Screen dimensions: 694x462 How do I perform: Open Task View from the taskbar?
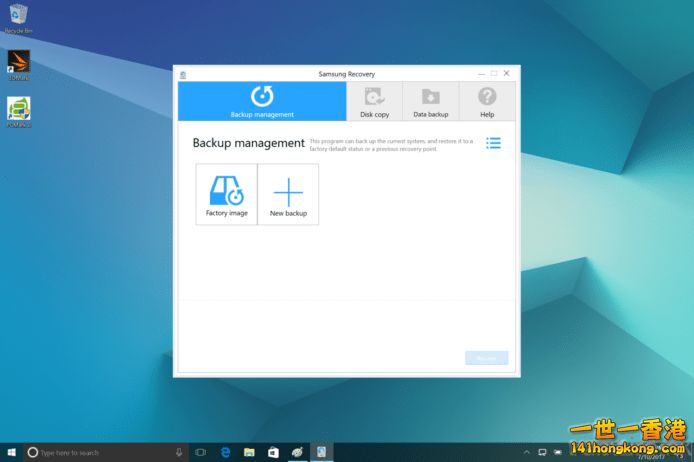tap(200, 452)
